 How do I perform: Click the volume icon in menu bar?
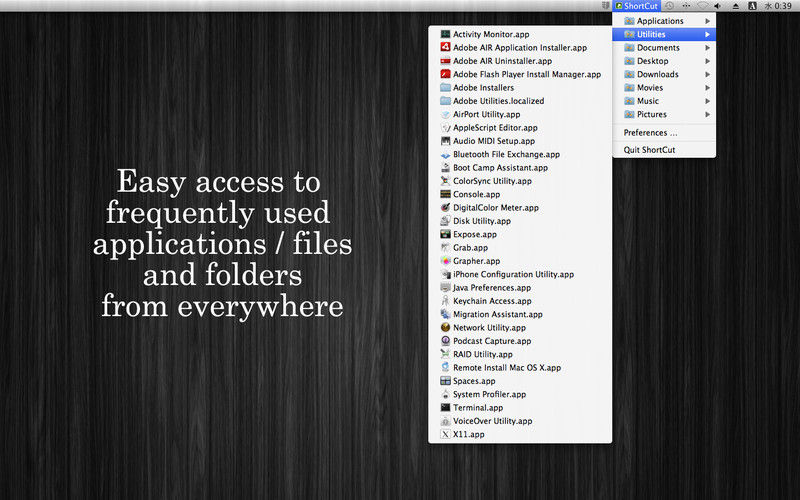718,6
